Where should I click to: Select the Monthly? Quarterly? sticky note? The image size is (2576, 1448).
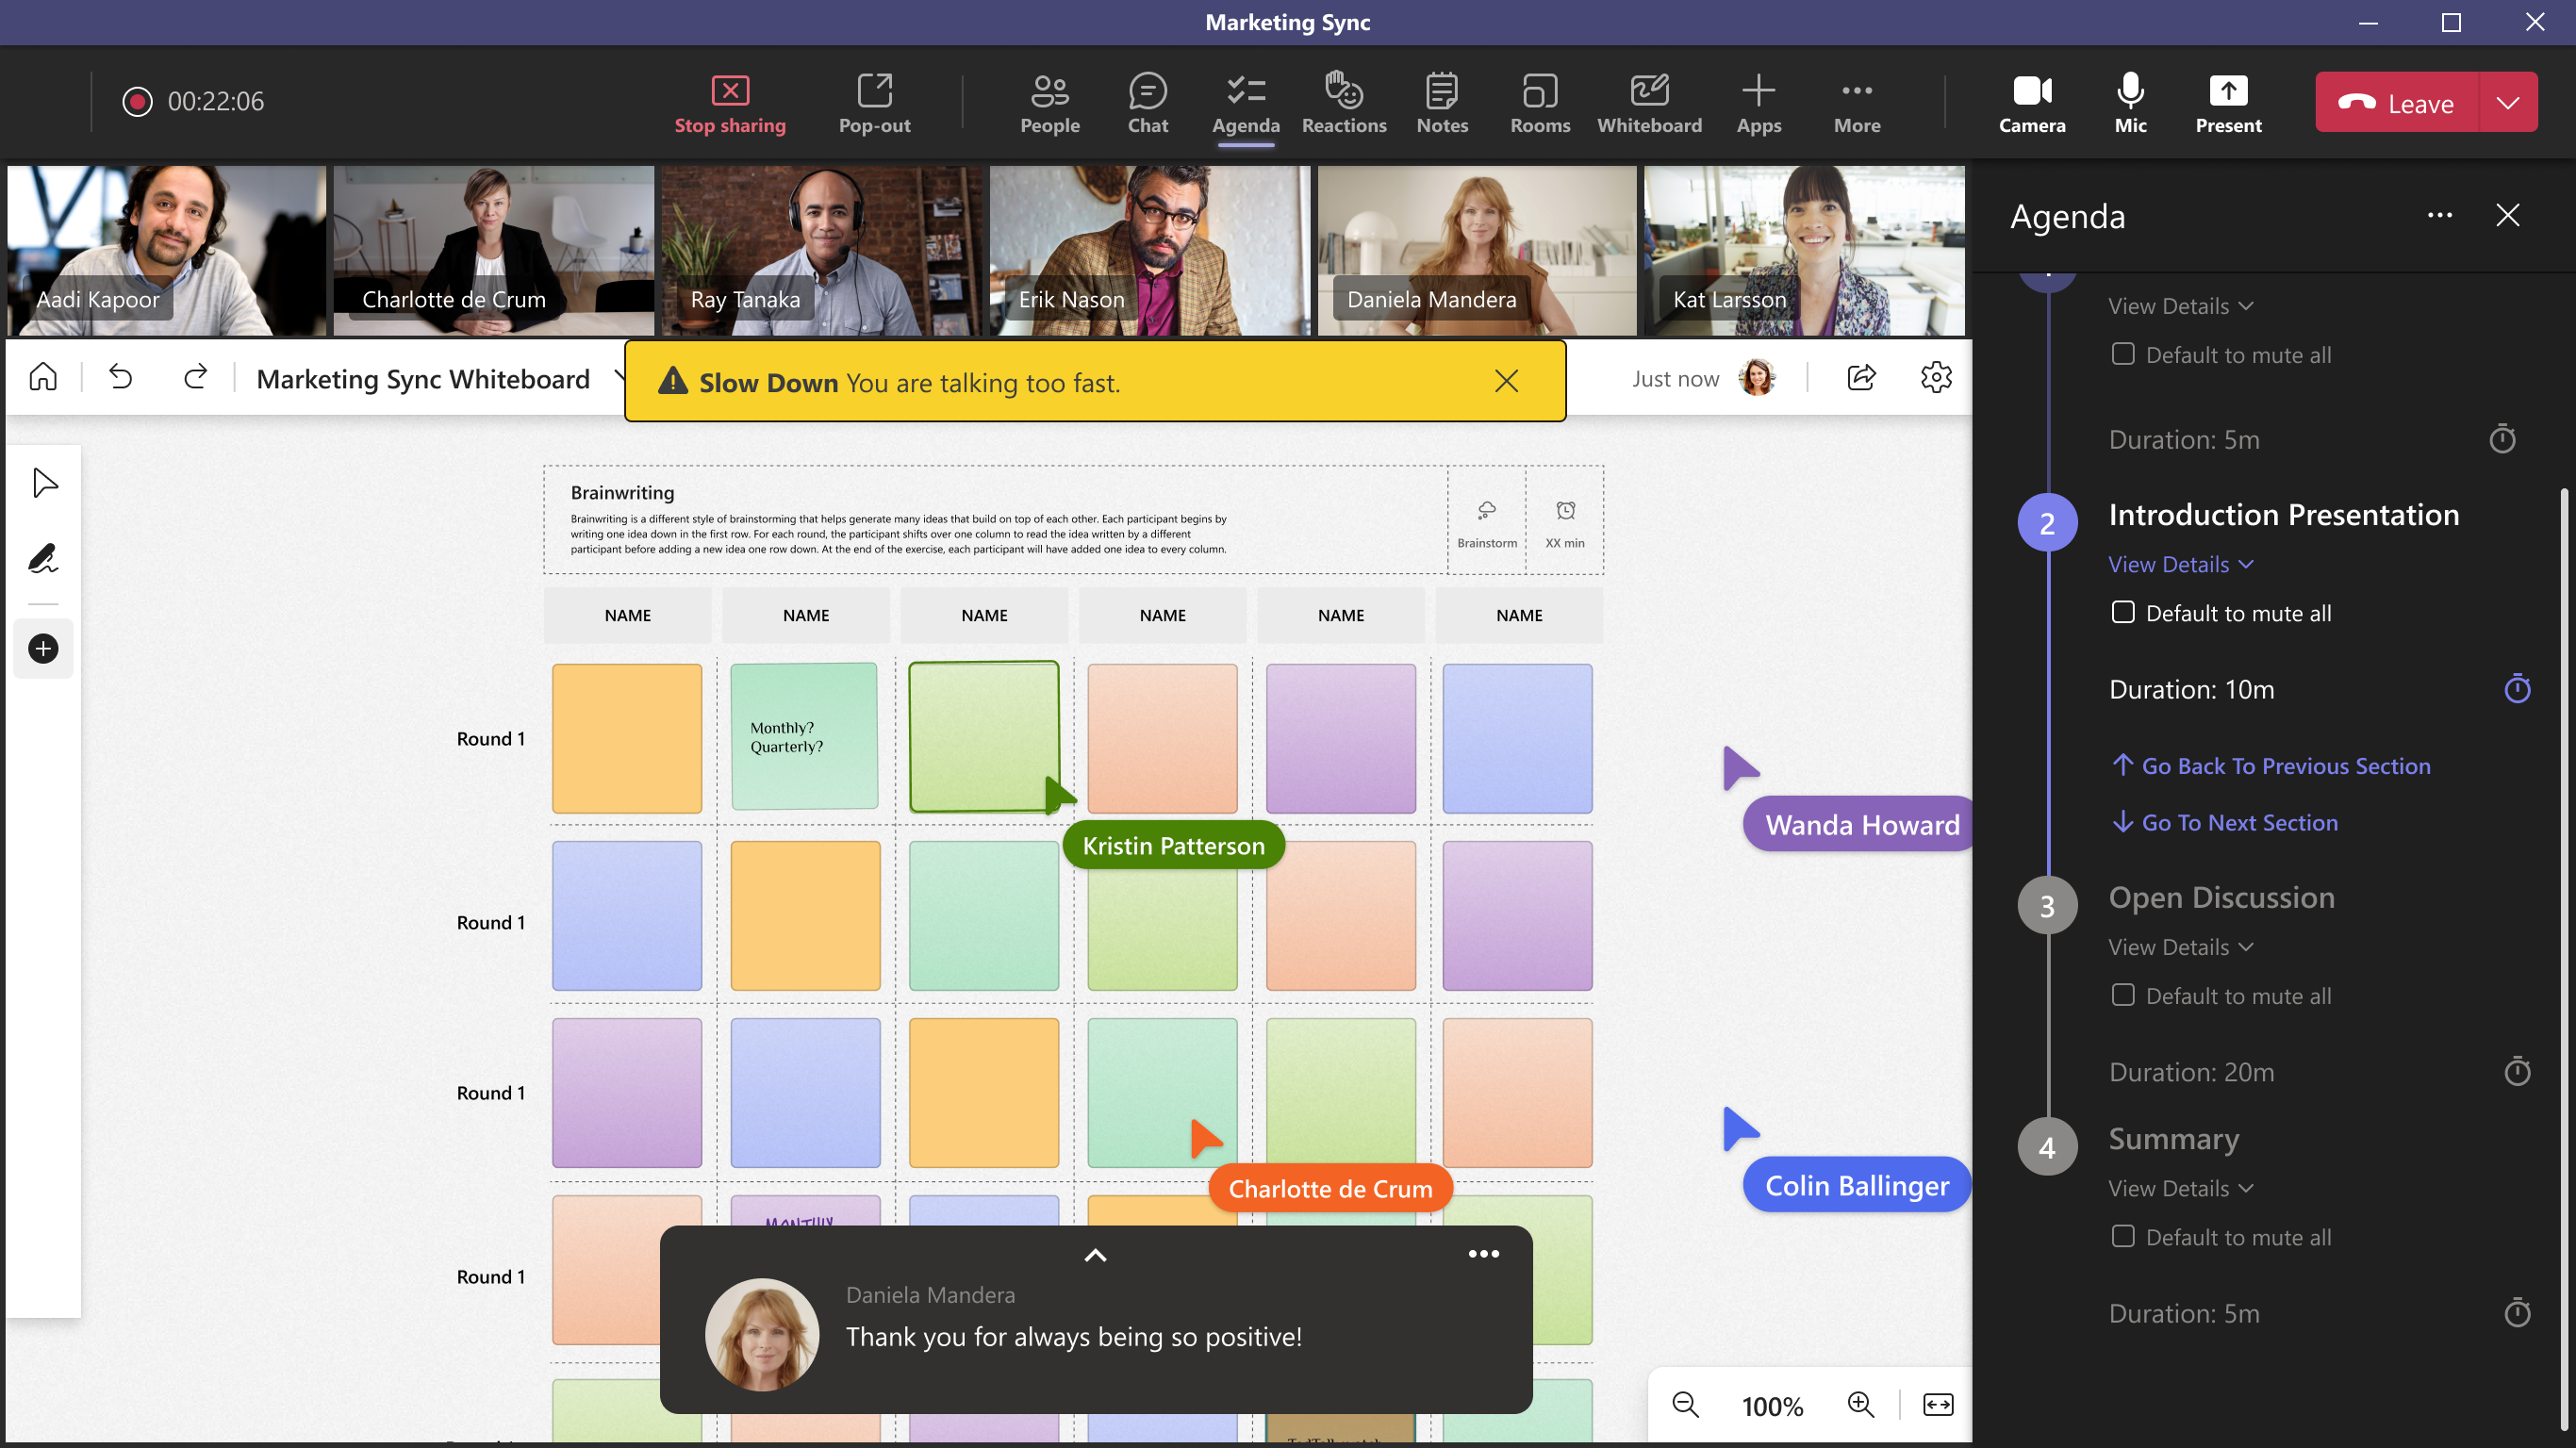coord(804,737)
